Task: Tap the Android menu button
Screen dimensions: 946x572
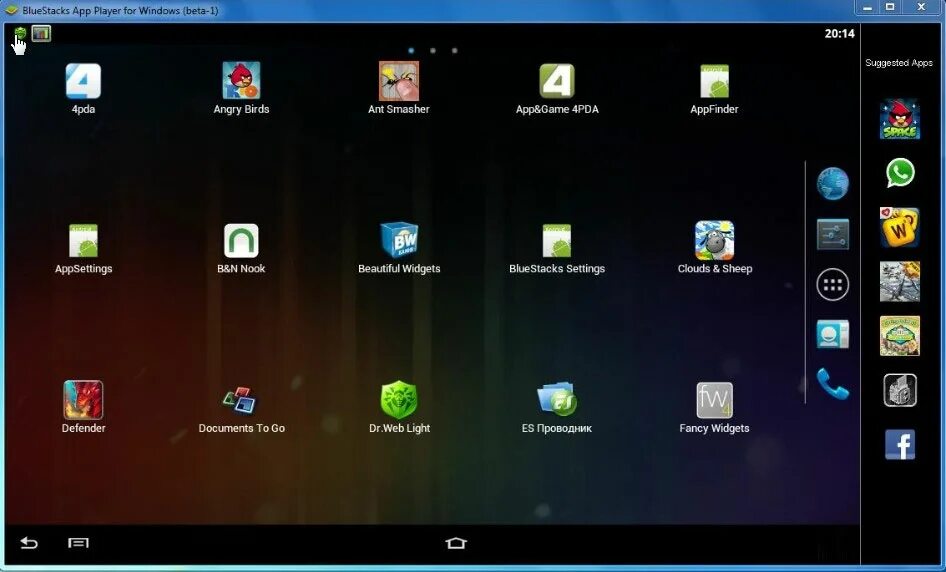Action: point(78,543)
